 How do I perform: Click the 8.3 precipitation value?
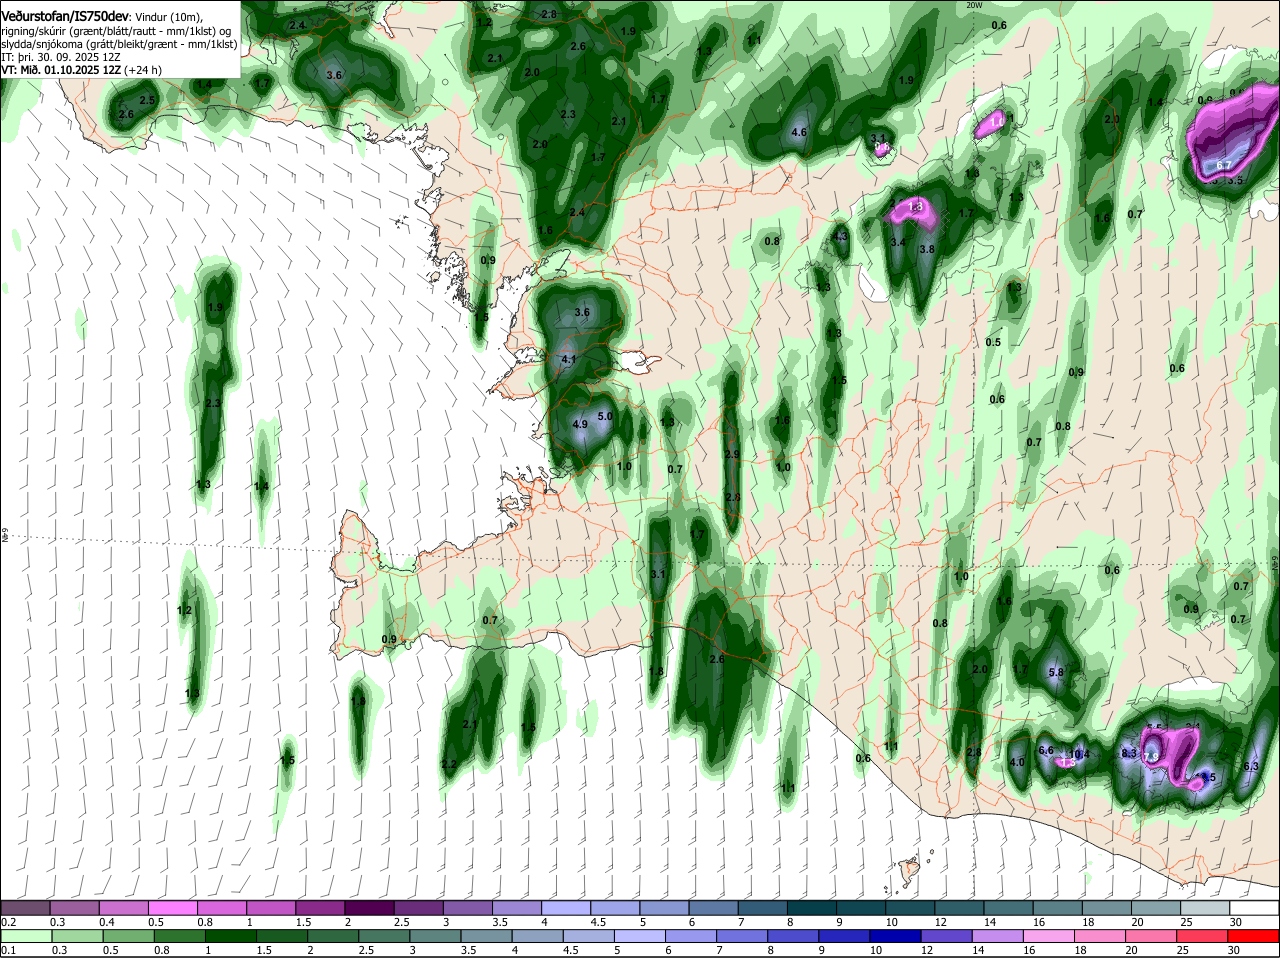1129,753
